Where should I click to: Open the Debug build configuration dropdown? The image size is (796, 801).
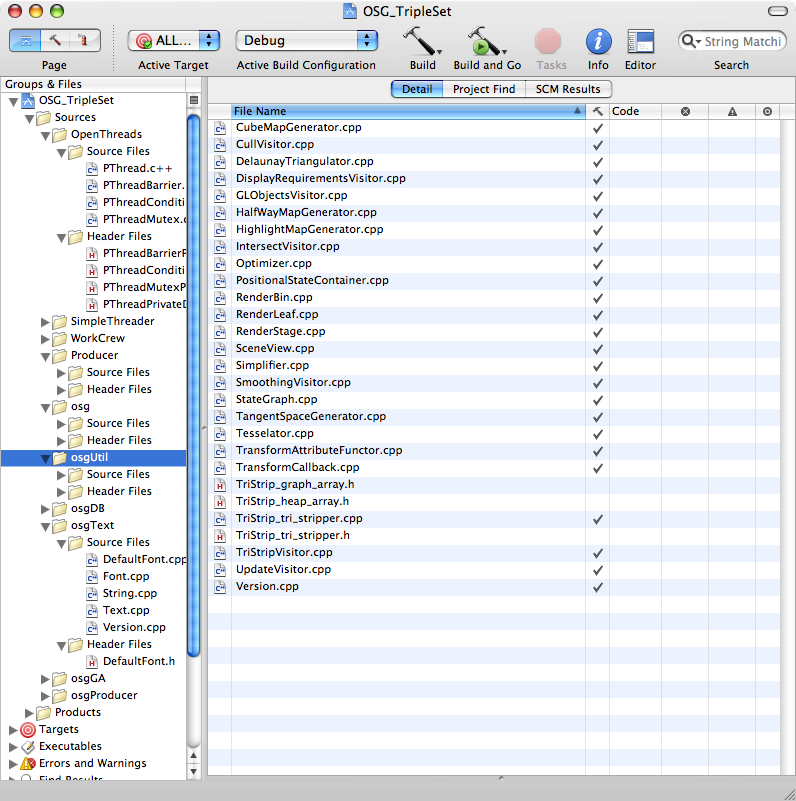tap(307, 41)
